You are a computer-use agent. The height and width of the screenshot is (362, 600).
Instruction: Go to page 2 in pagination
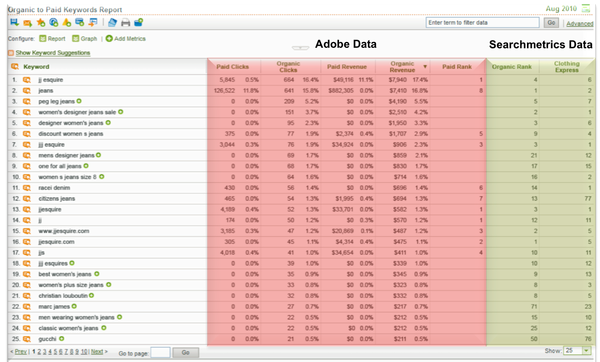point(39,352)
